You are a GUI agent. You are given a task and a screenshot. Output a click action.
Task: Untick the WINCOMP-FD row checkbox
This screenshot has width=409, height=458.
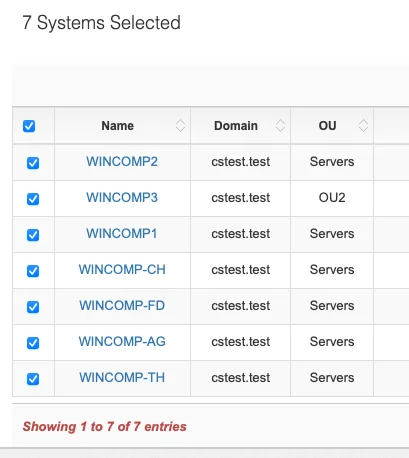(33, 307)
